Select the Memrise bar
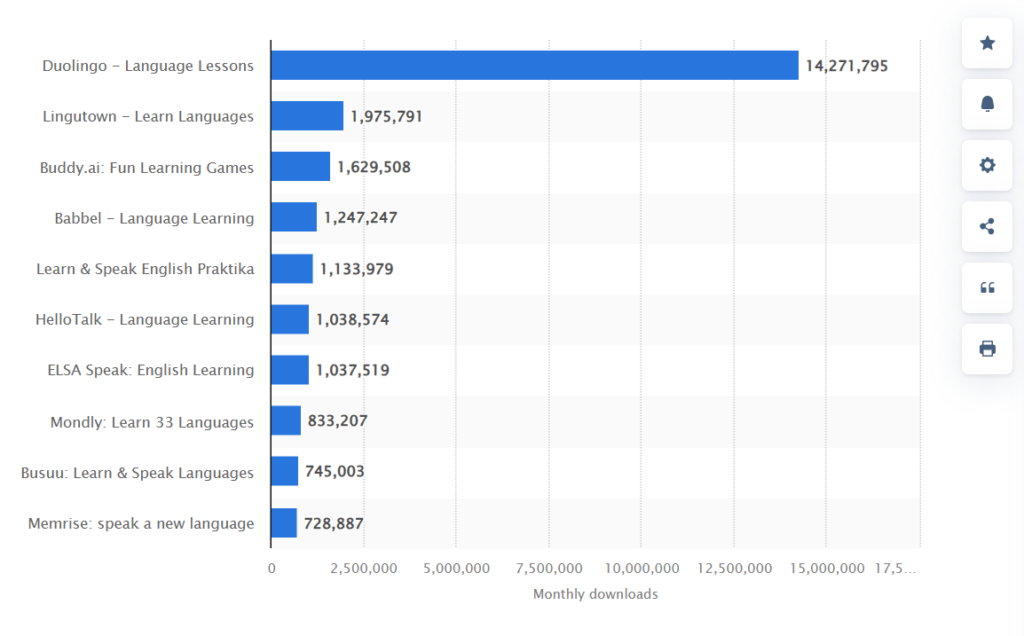 (284, 523)
